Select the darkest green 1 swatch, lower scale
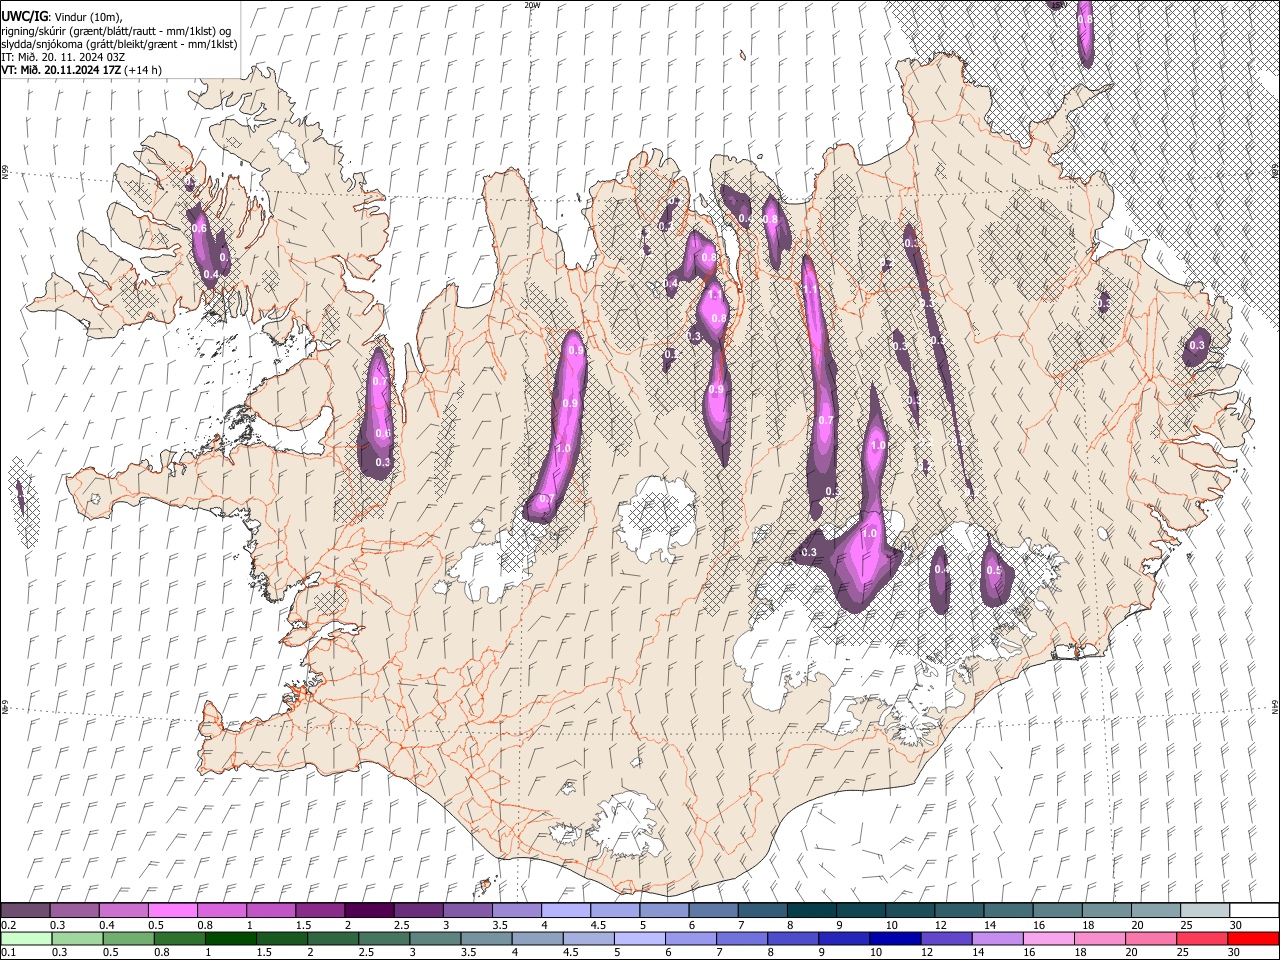Viewport: 1280px width, 960px height. pyautogui.click(x=230, y=938)
